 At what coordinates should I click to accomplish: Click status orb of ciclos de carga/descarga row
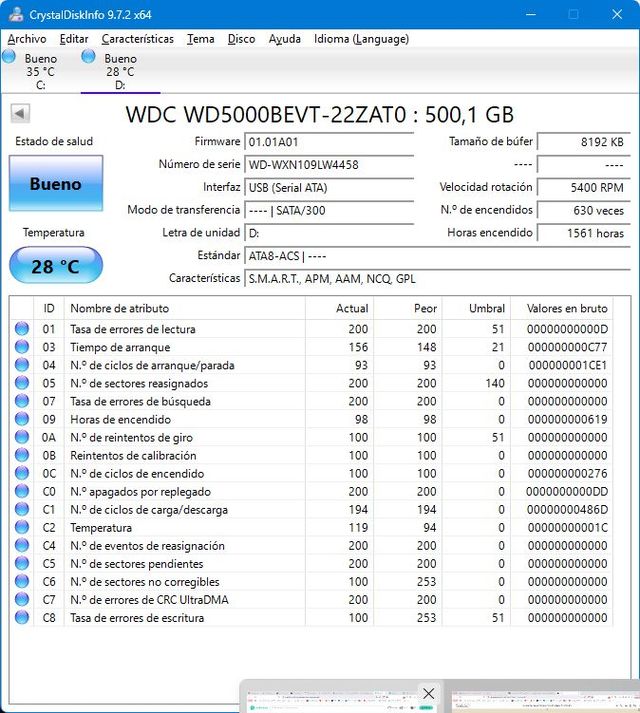[22, 509]
